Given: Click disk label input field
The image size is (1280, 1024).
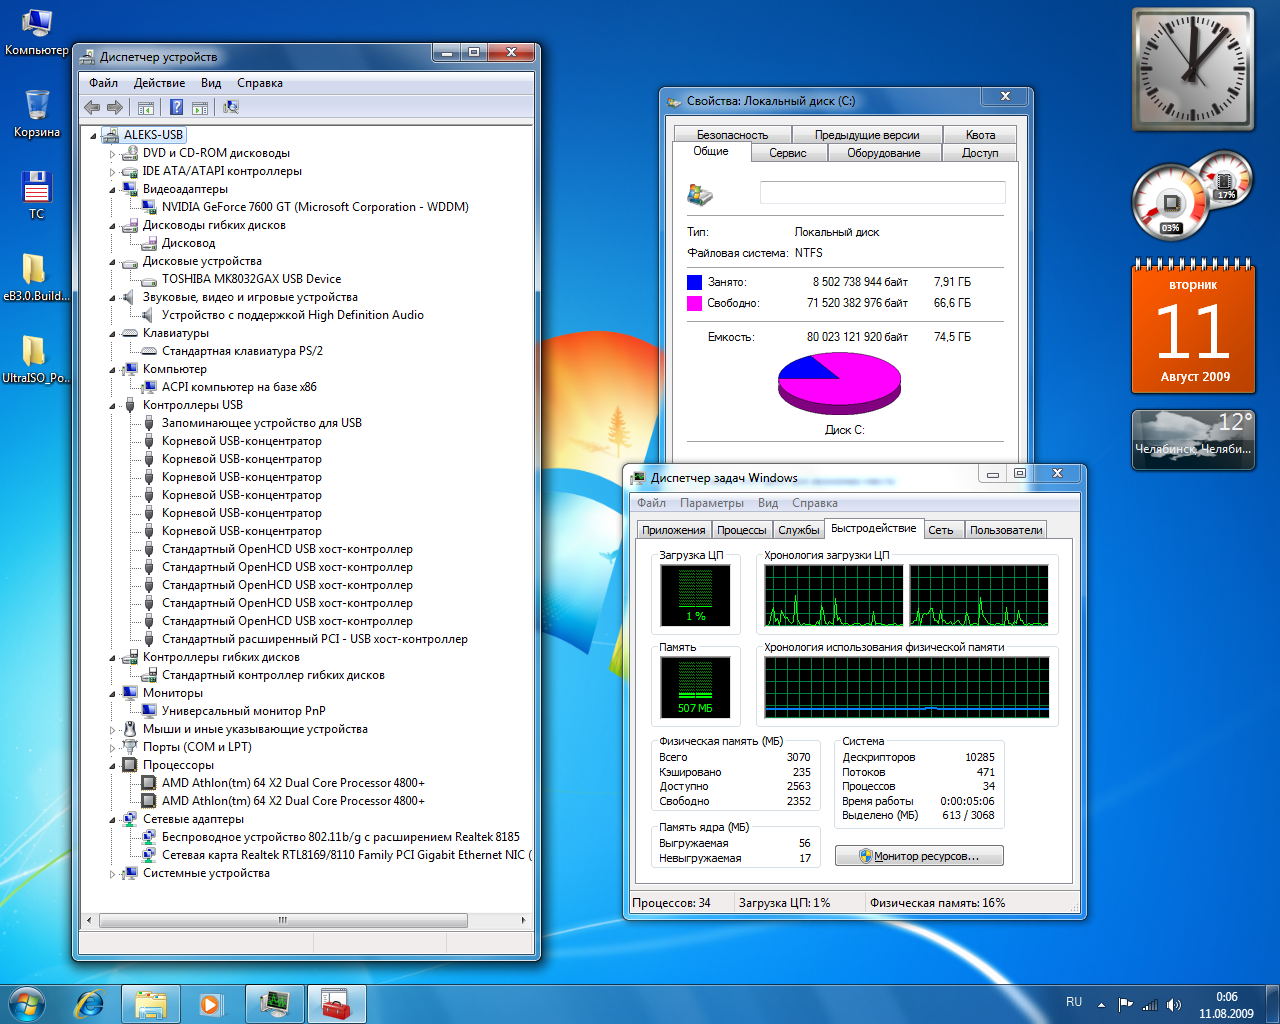Looking at the screenshot, I should 883,193.
